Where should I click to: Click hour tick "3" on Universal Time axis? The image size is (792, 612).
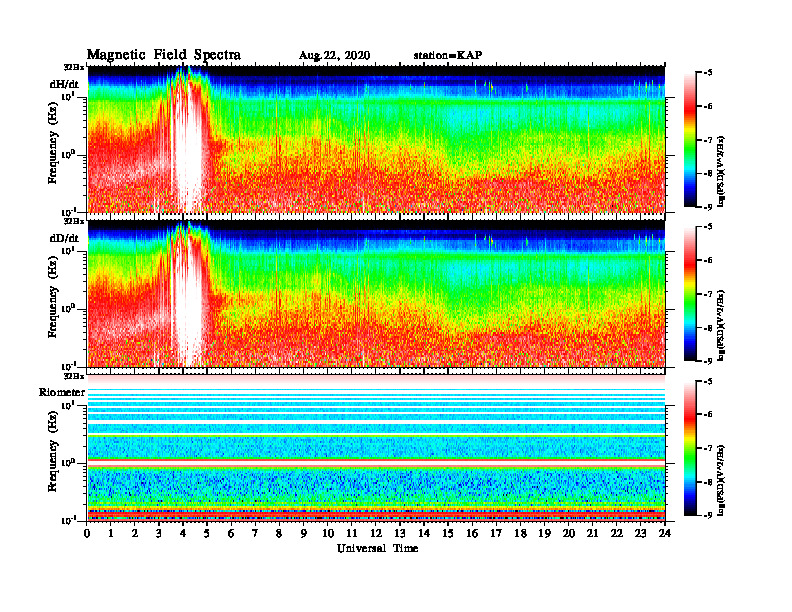point(159,534)
